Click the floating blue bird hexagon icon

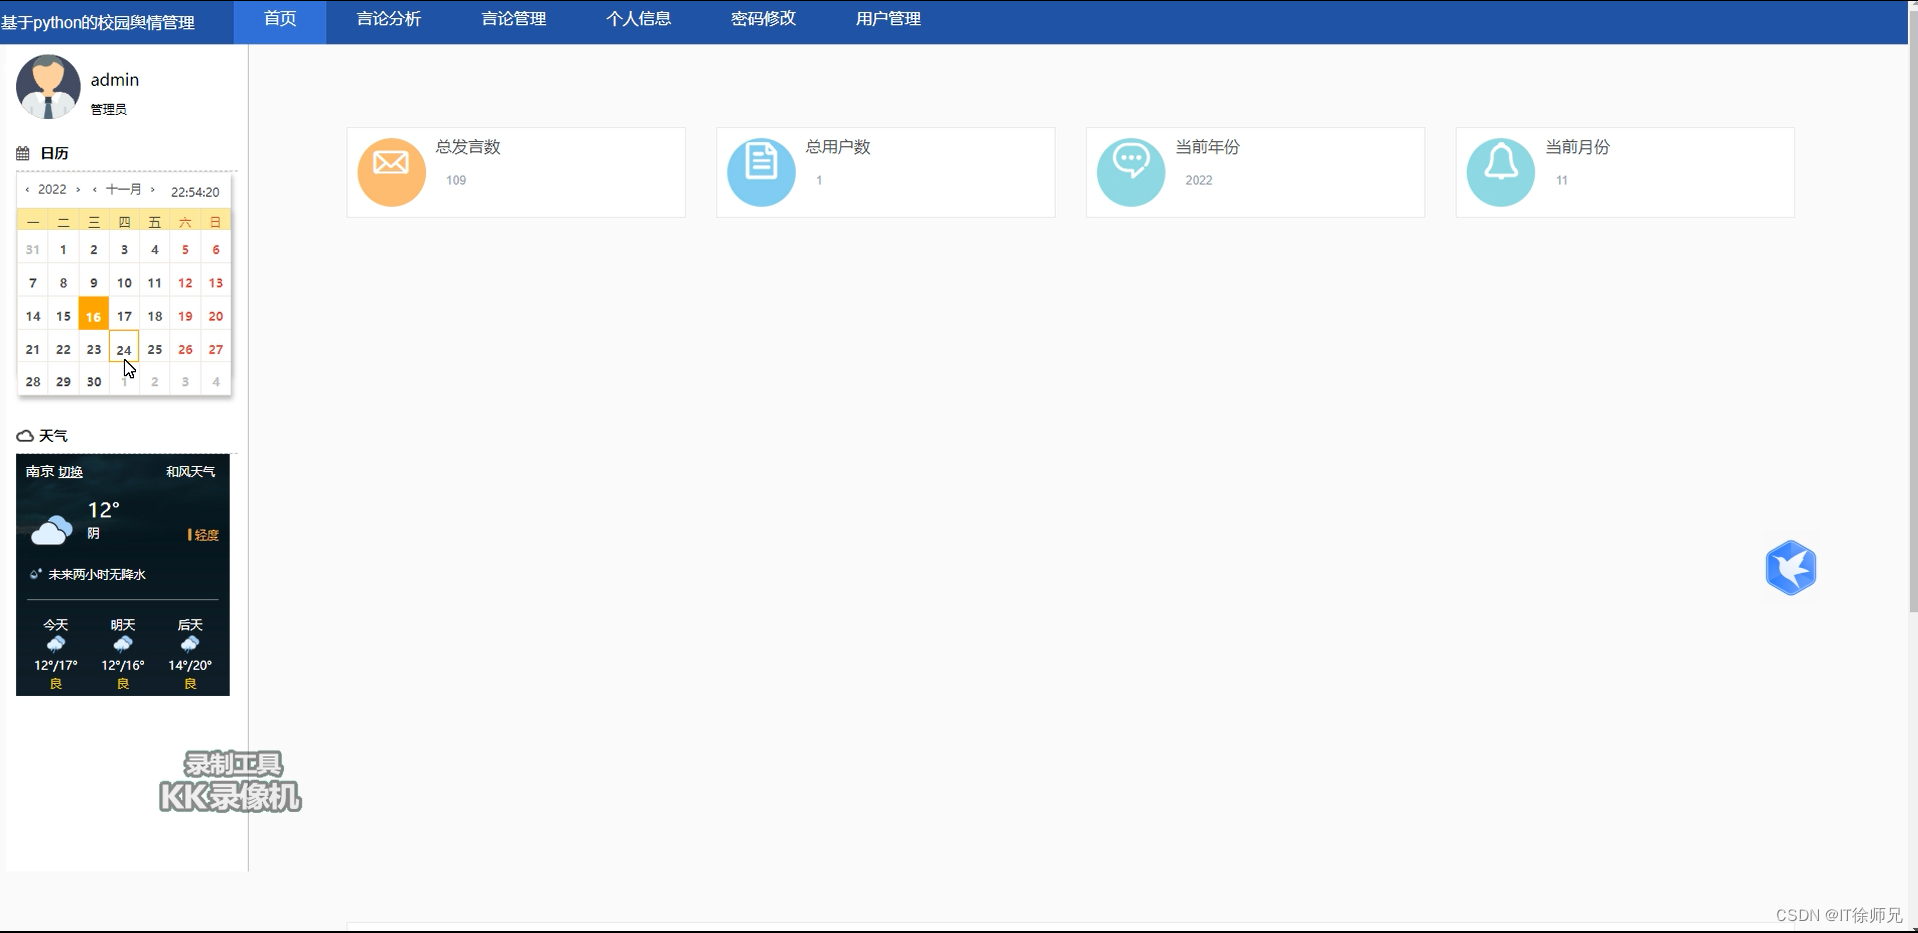coord(1790,568)
